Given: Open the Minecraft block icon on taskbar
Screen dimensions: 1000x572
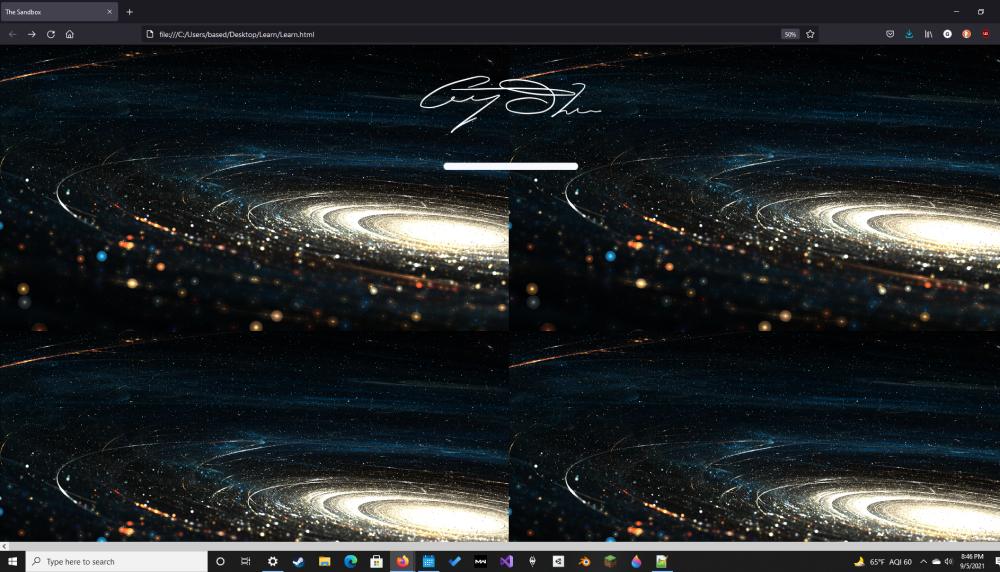Looking at the screenshot, I should [610, 561].
